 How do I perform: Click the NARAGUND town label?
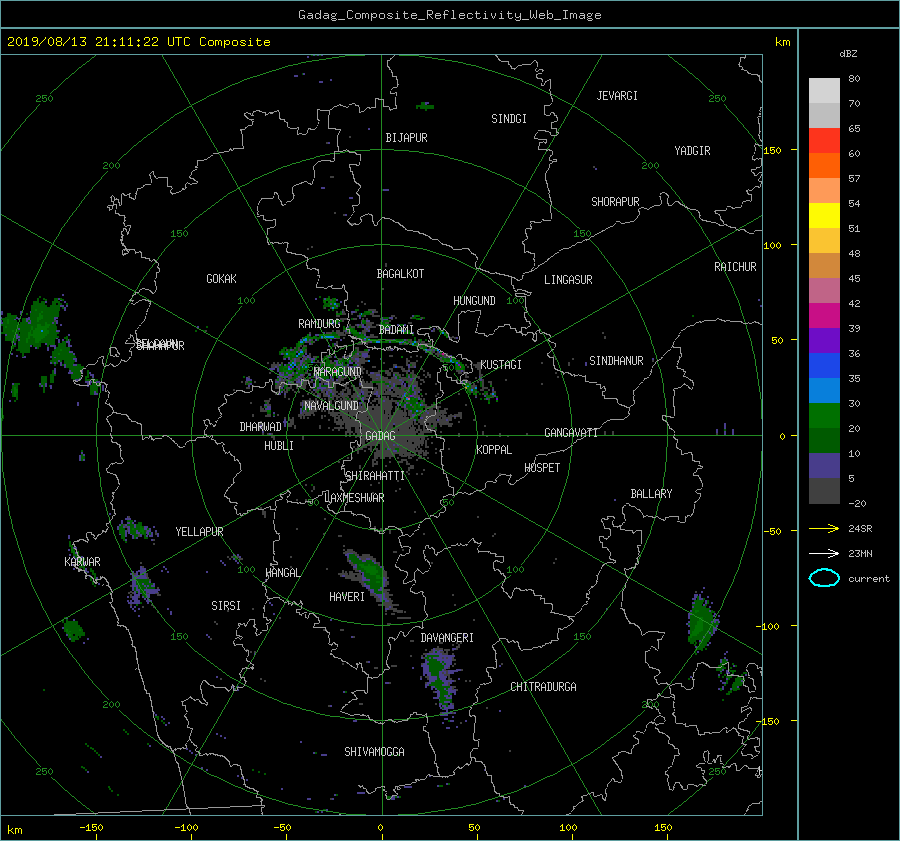[x=338, y=372]
